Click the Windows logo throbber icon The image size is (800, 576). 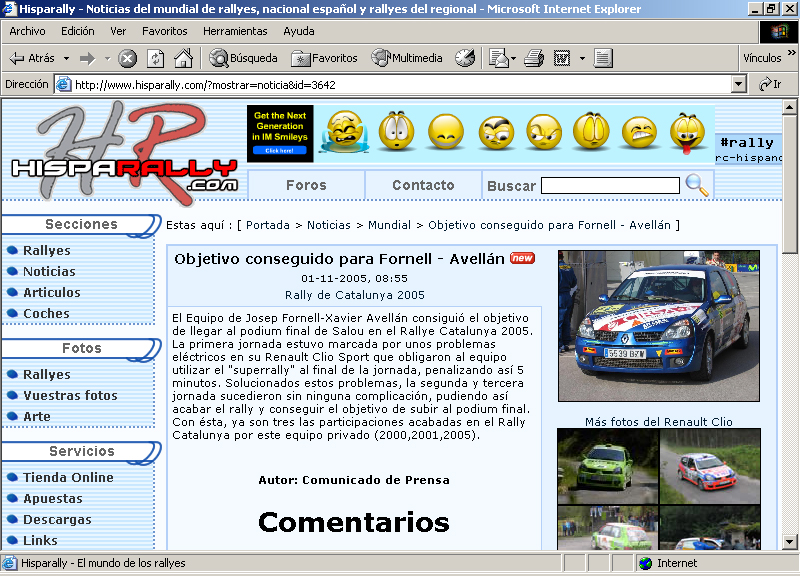pyautogui.click(x=779, y=32)
